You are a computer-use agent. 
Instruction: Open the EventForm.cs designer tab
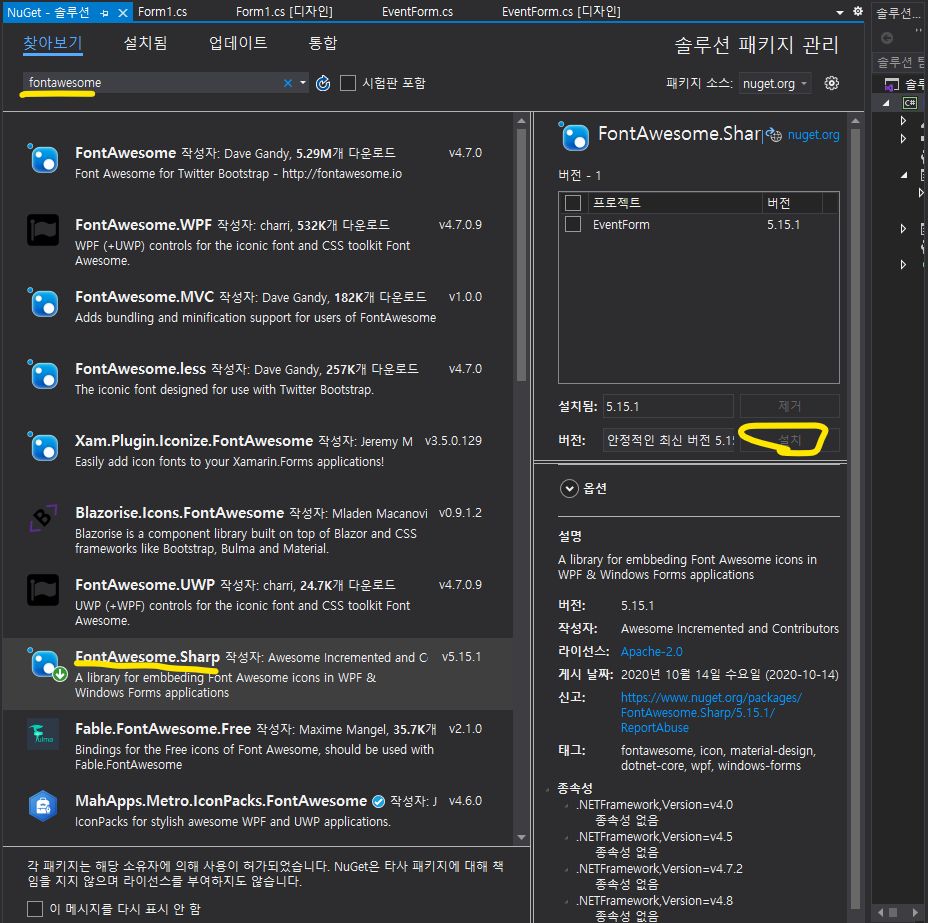[561, 12]
